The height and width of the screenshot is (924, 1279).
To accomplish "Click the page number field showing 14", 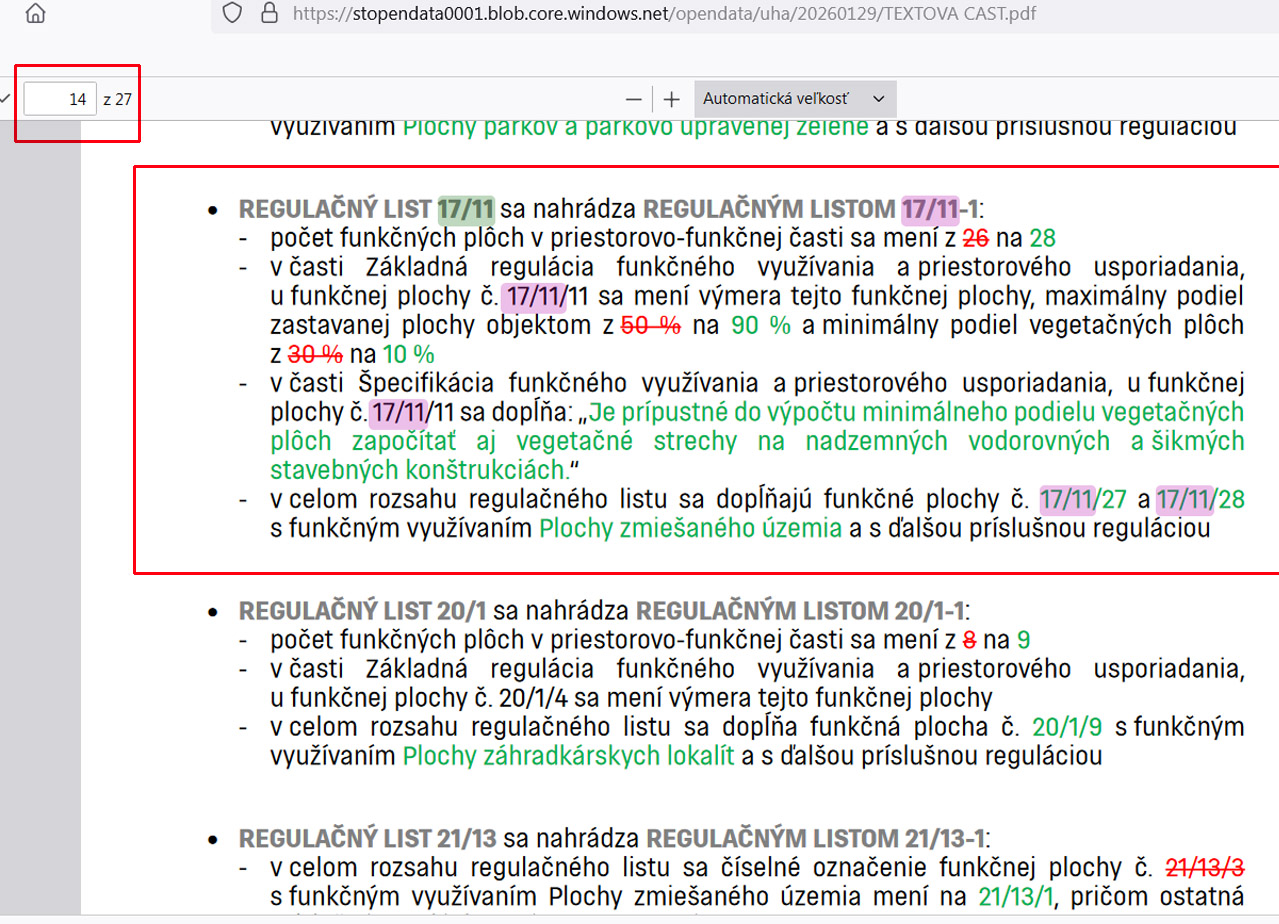I will coord(60,99).
